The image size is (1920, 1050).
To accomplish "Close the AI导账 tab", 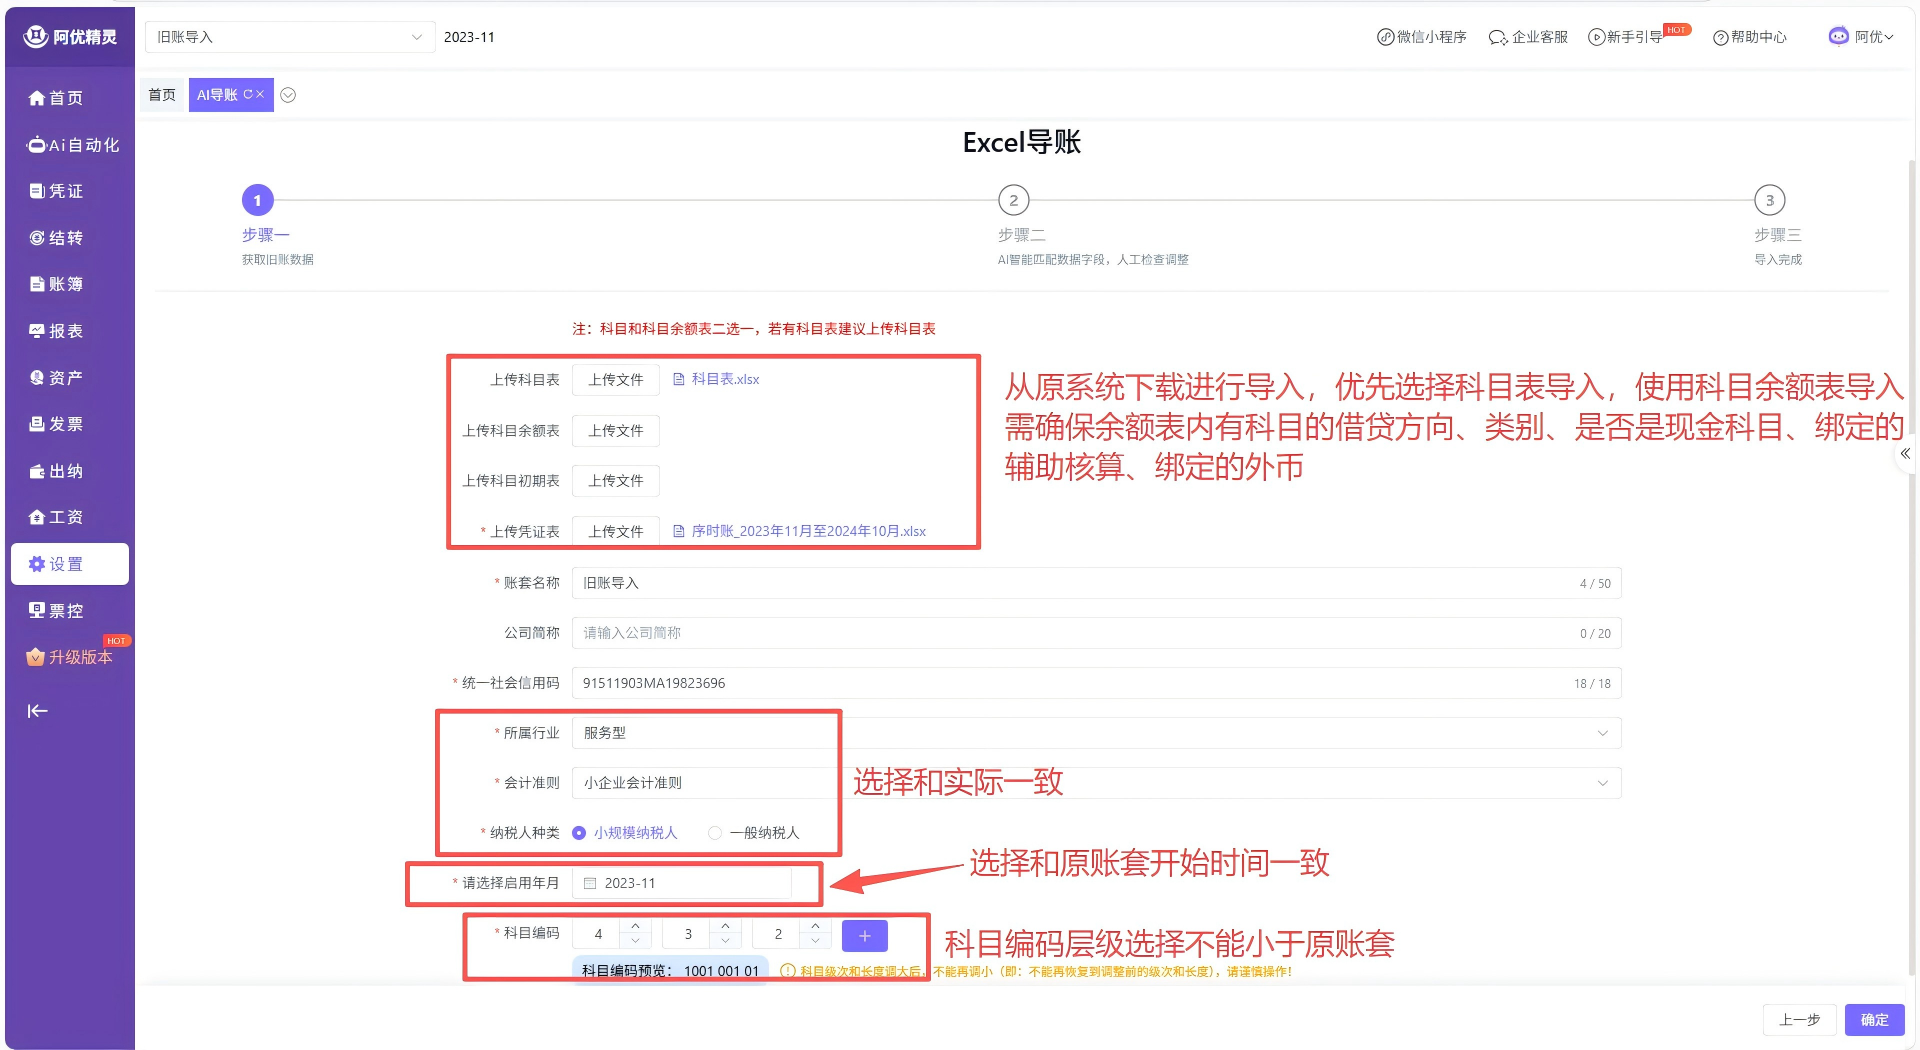I will [260, 94].
